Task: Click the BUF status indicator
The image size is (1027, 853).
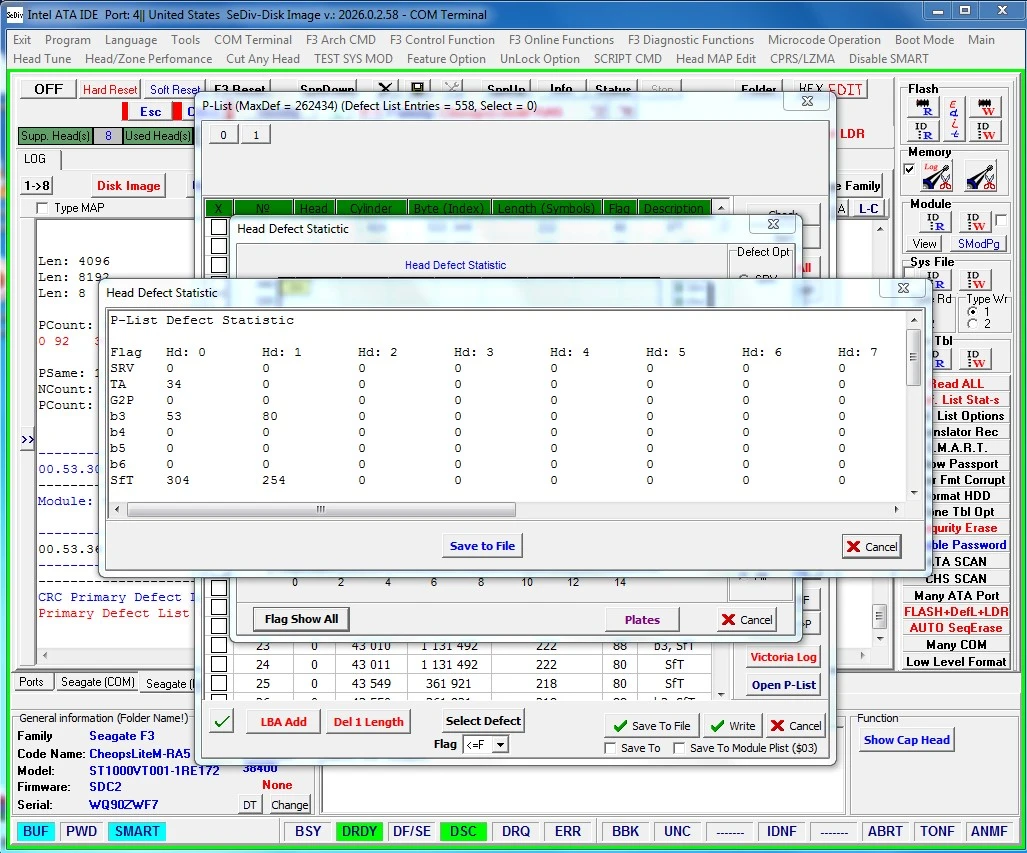Action: (x=35, y=831)
